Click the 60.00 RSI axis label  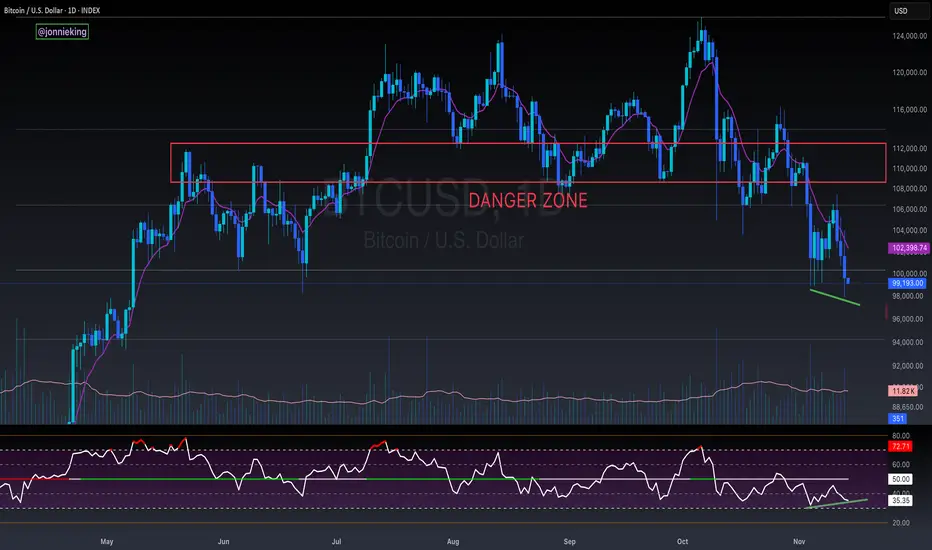click(900, 465)
